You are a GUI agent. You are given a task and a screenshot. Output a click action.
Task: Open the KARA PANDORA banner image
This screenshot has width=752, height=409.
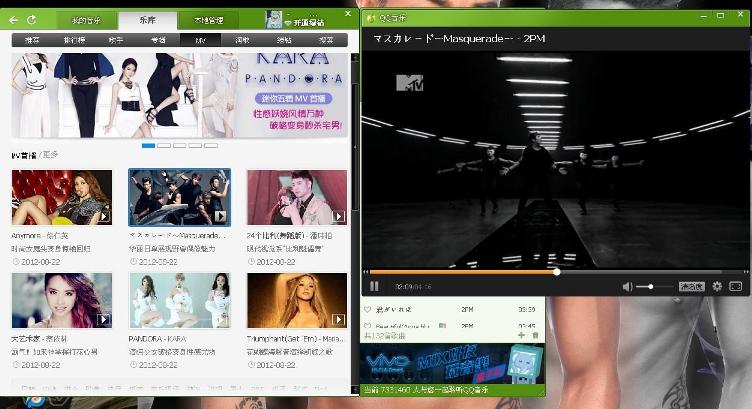[x=179, y=95]
